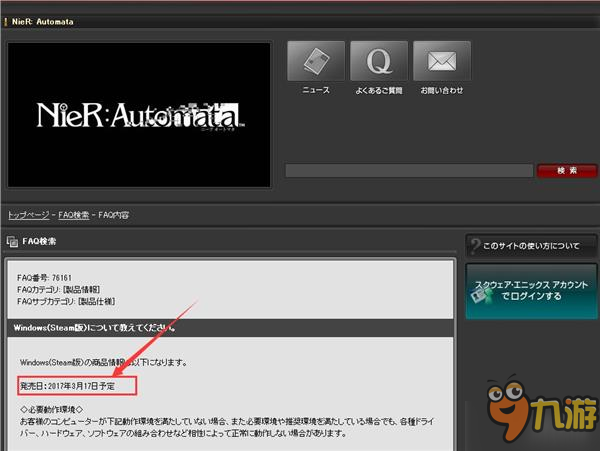Click the NieR:Automata banner logo
600x451 pixels.
[x=139, y=114]
